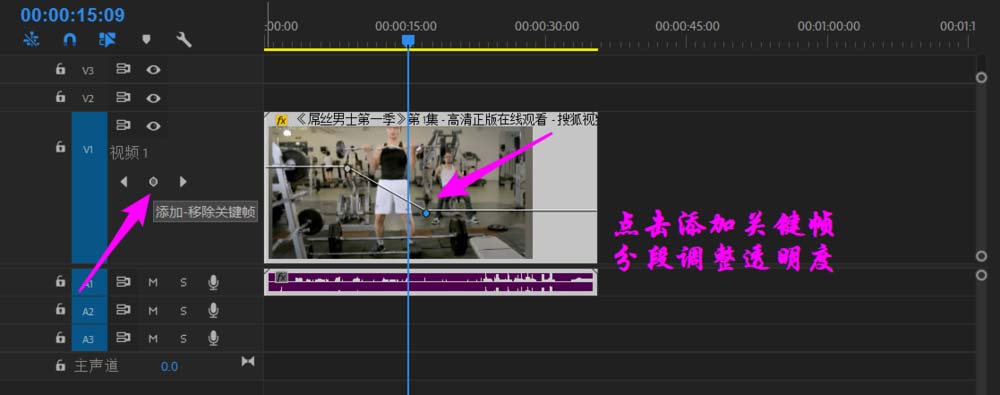Screen dimensions: 1000x395
Task: Enable voice-over record on A3
Action: (214, 338)
